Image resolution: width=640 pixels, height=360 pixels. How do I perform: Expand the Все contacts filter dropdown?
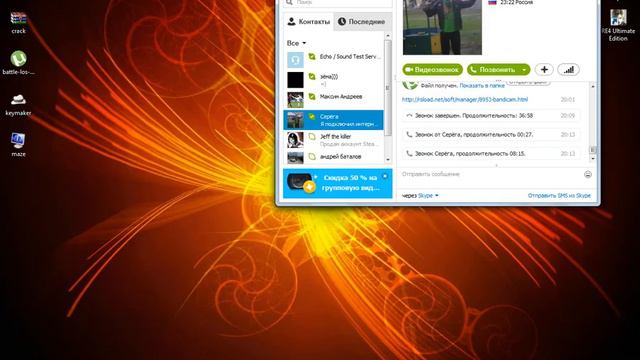[x=296, y=43]
